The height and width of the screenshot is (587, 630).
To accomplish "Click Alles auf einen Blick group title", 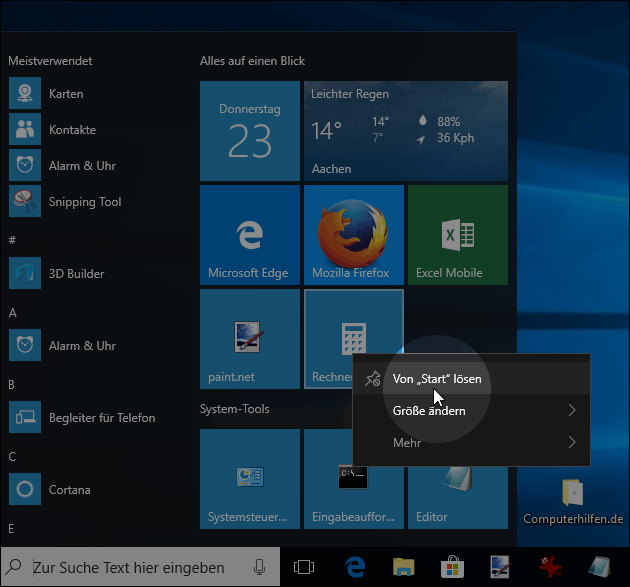I will pos(252,61).
